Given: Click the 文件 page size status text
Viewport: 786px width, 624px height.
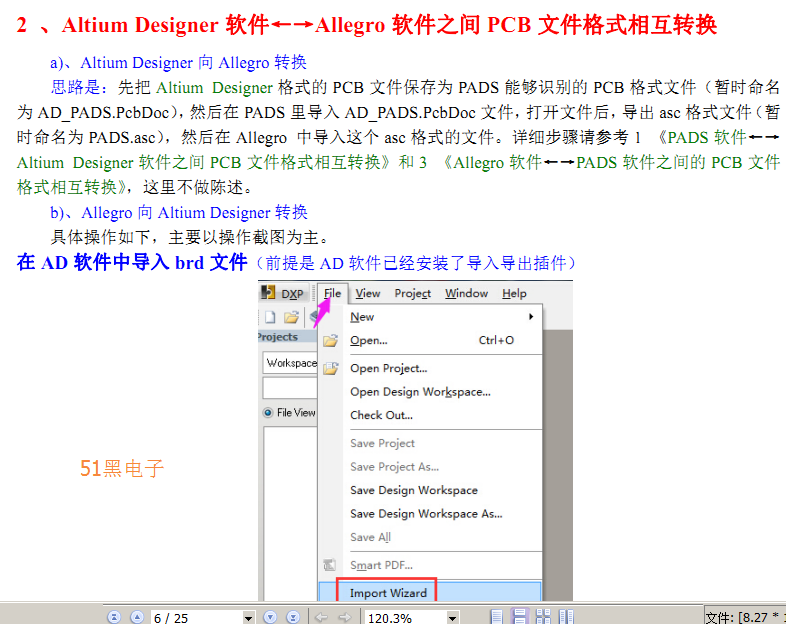Looking at the screenshot, I should coord(745,617).
